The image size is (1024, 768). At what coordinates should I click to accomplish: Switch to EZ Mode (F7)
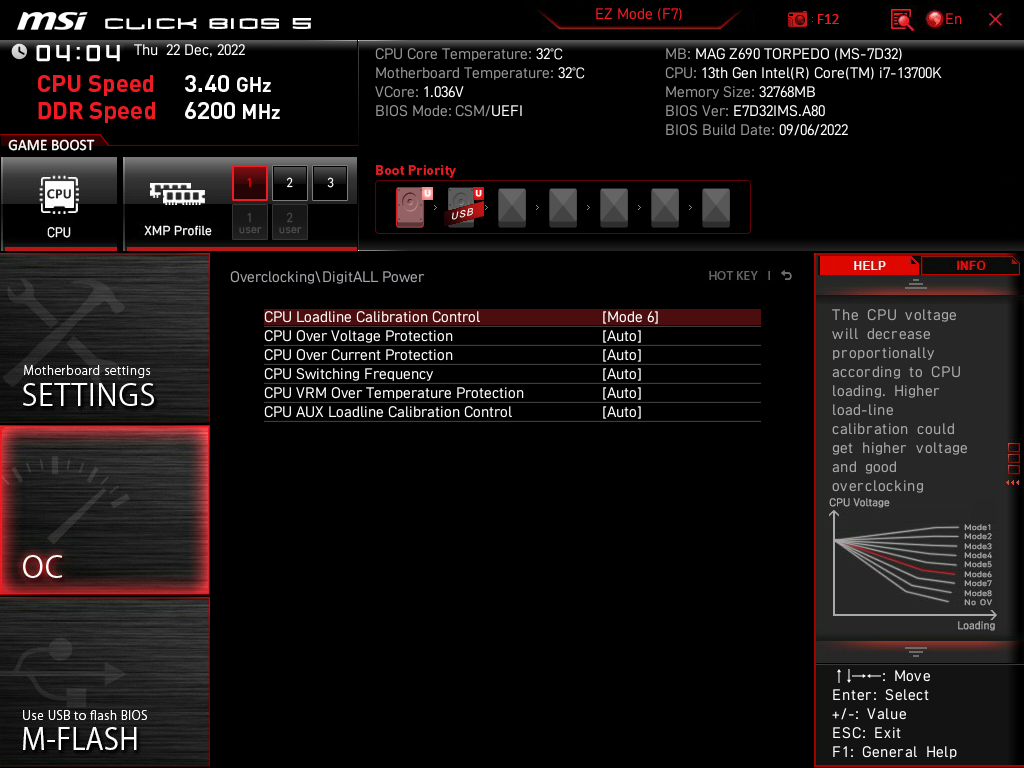click(638, 14)
